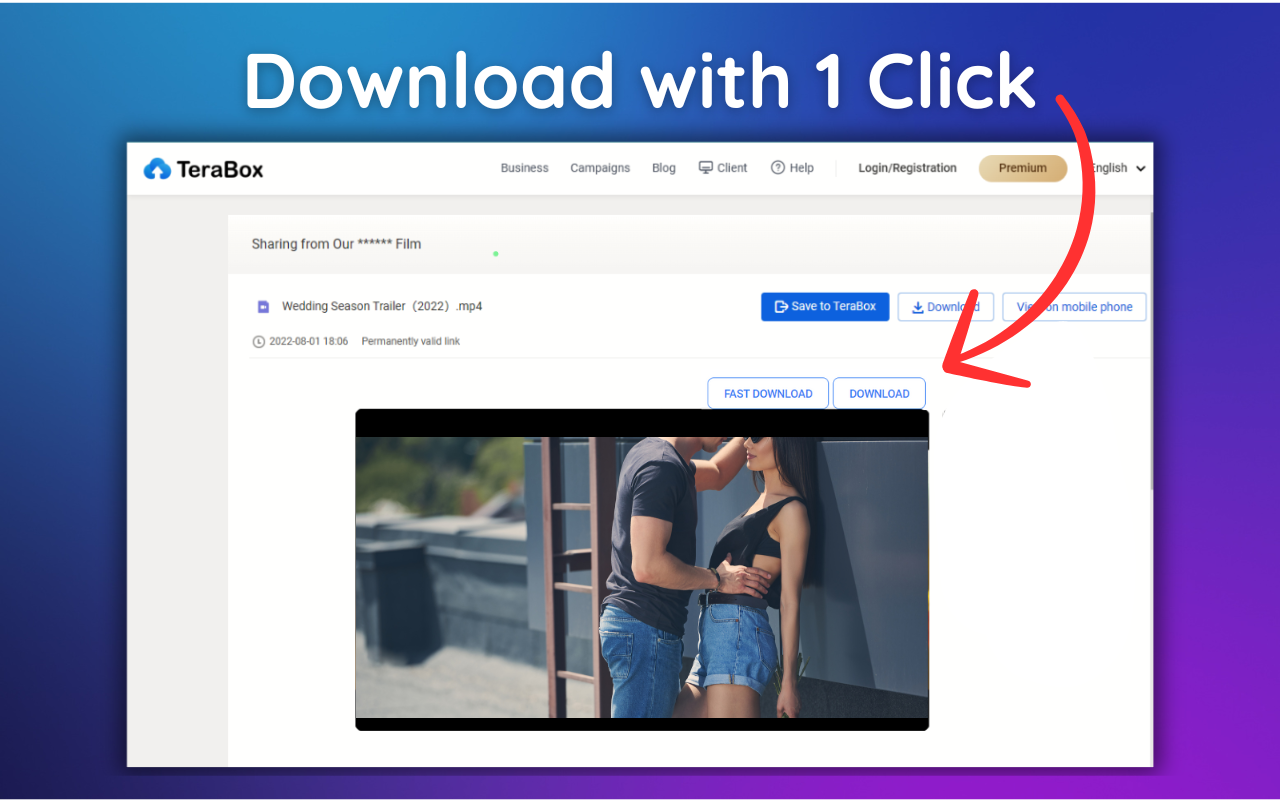Screen dimensions: 1280x800
Task: Open the Blog section
Action: 663,167
